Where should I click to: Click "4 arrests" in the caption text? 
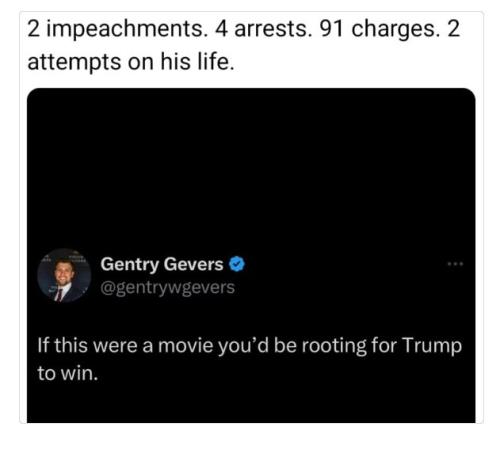coord(263,29)
